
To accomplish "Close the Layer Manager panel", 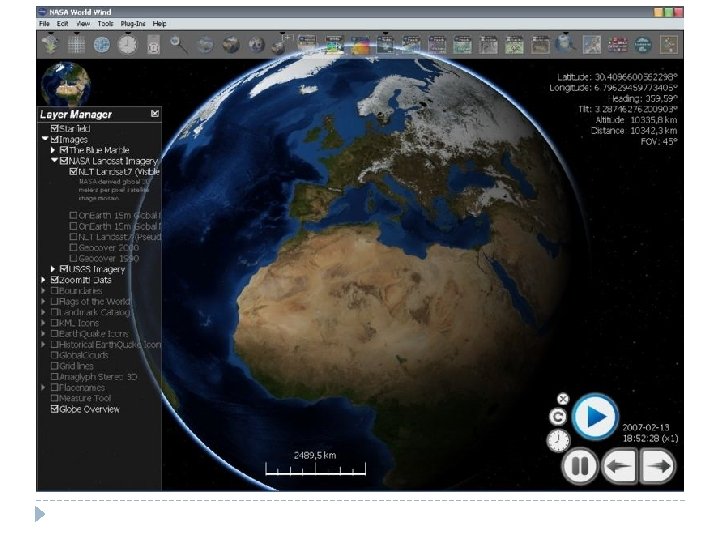I will click(x=155, y=113).
